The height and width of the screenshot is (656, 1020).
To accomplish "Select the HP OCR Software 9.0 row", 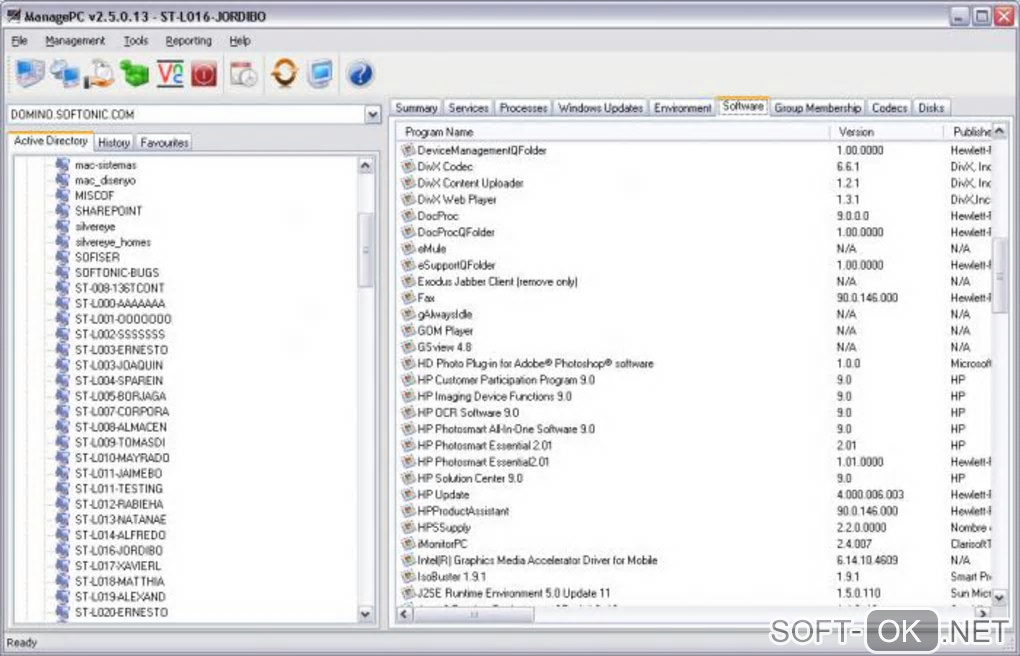I will pyautogui.click(x=693, y=413).
